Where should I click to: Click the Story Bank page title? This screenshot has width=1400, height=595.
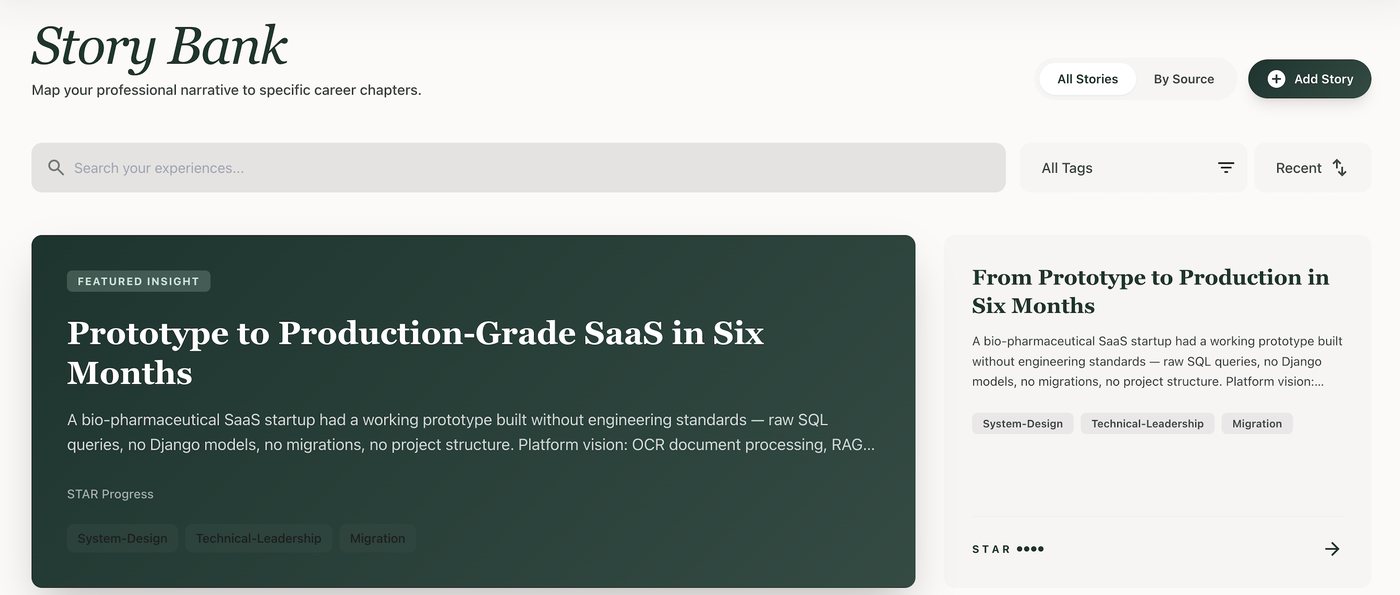[160, 46]
